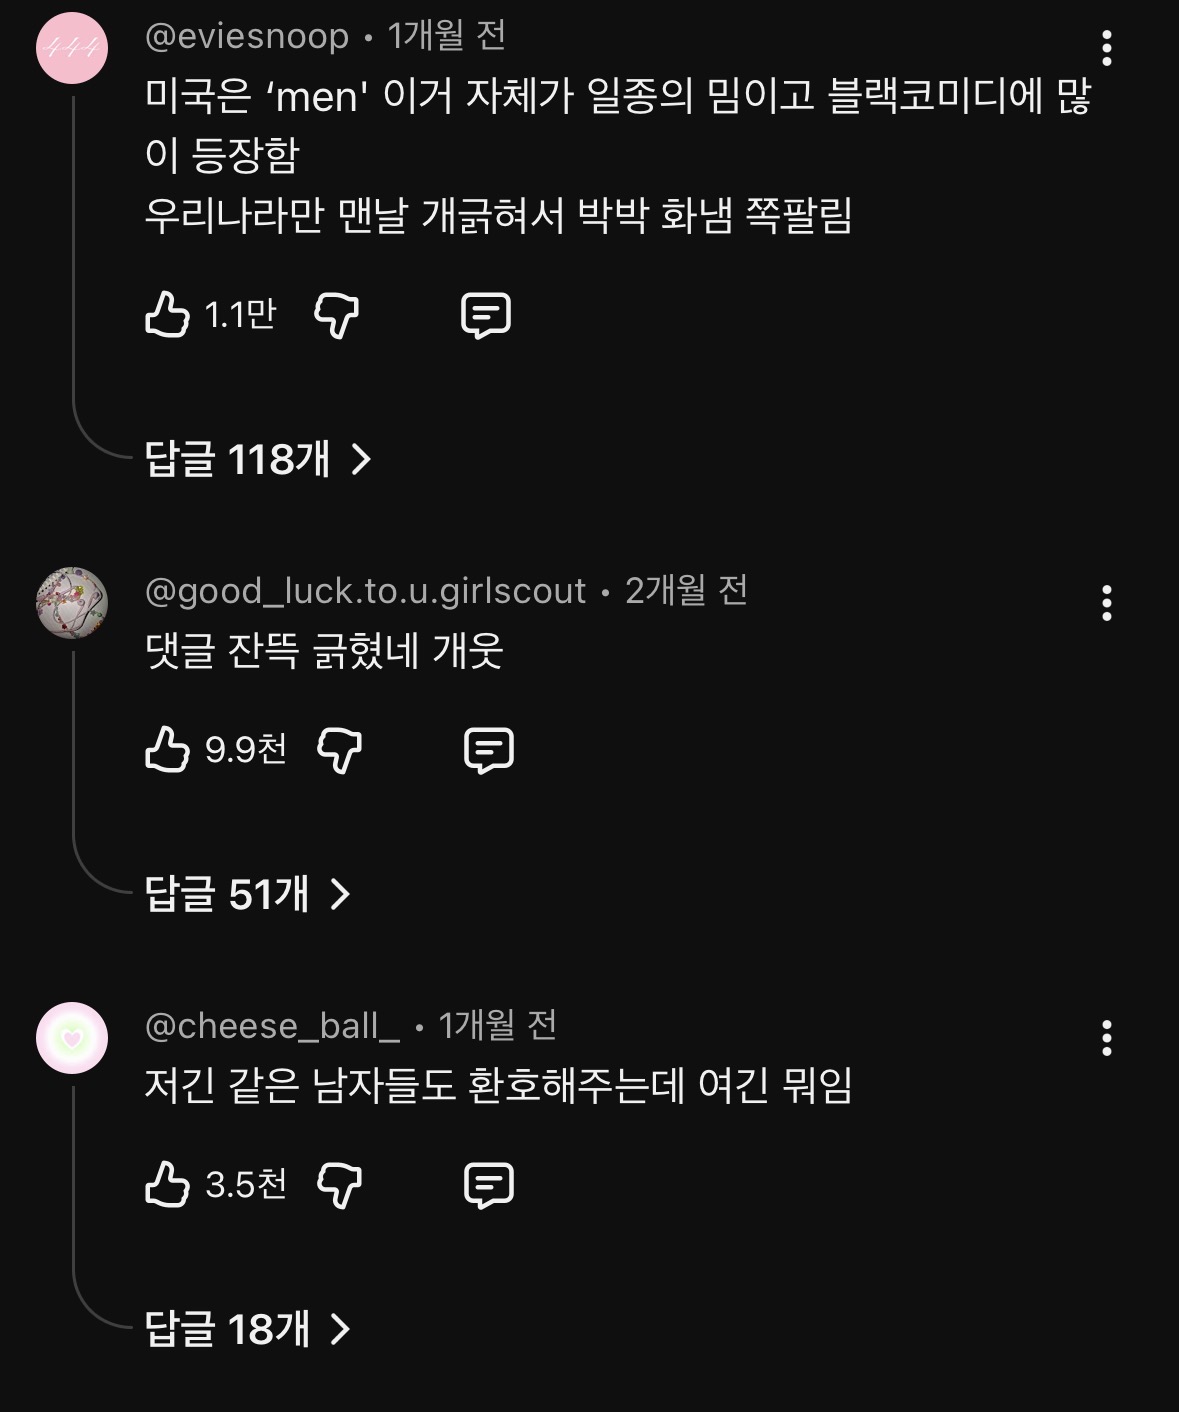Tap the pink @eviesnoop avatar
This screenshot has width=1179, height=1412.
pyautogui.click(x=72, y=48)
